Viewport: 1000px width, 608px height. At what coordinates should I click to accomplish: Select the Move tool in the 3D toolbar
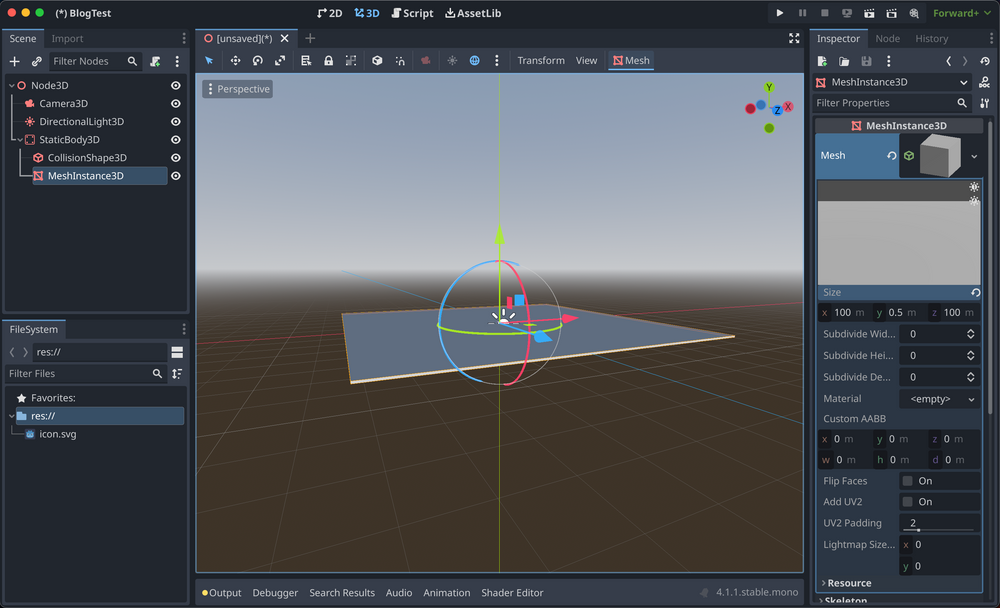[x=235, y=60]
